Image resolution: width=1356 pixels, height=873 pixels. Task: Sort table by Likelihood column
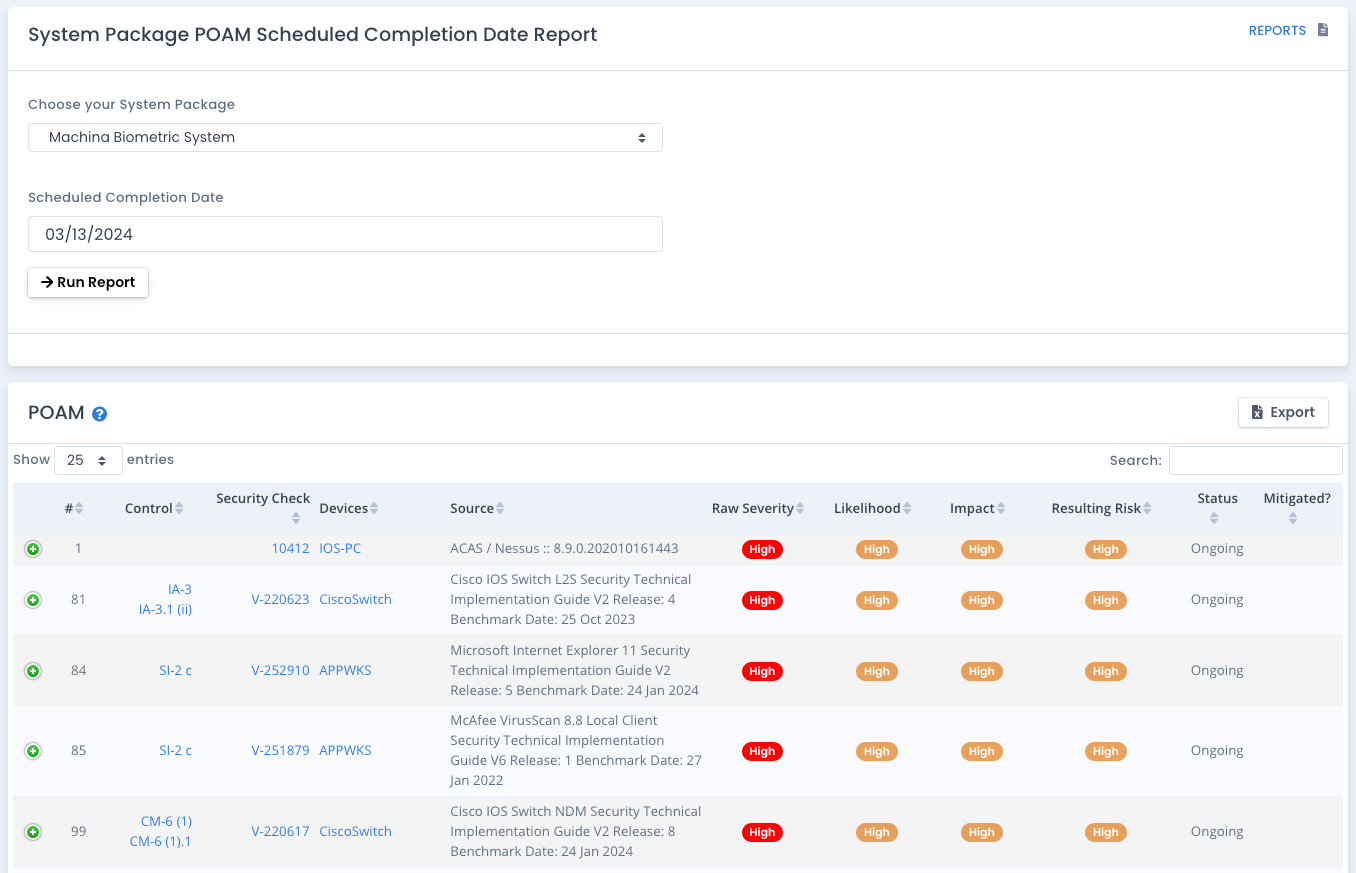coord(874,508)
